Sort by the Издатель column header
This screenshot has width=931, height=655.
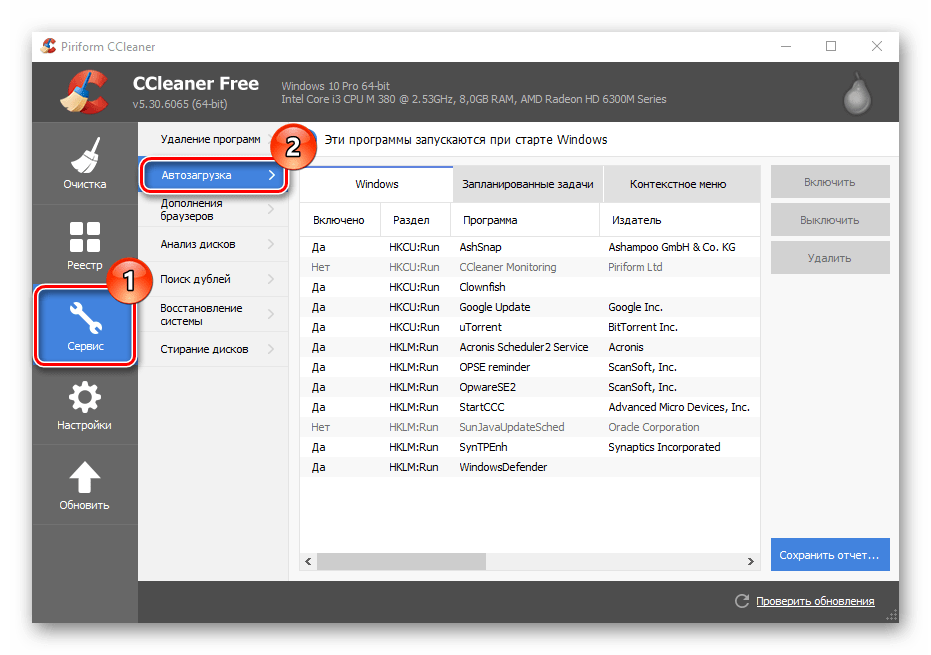(x=635, y=220)
